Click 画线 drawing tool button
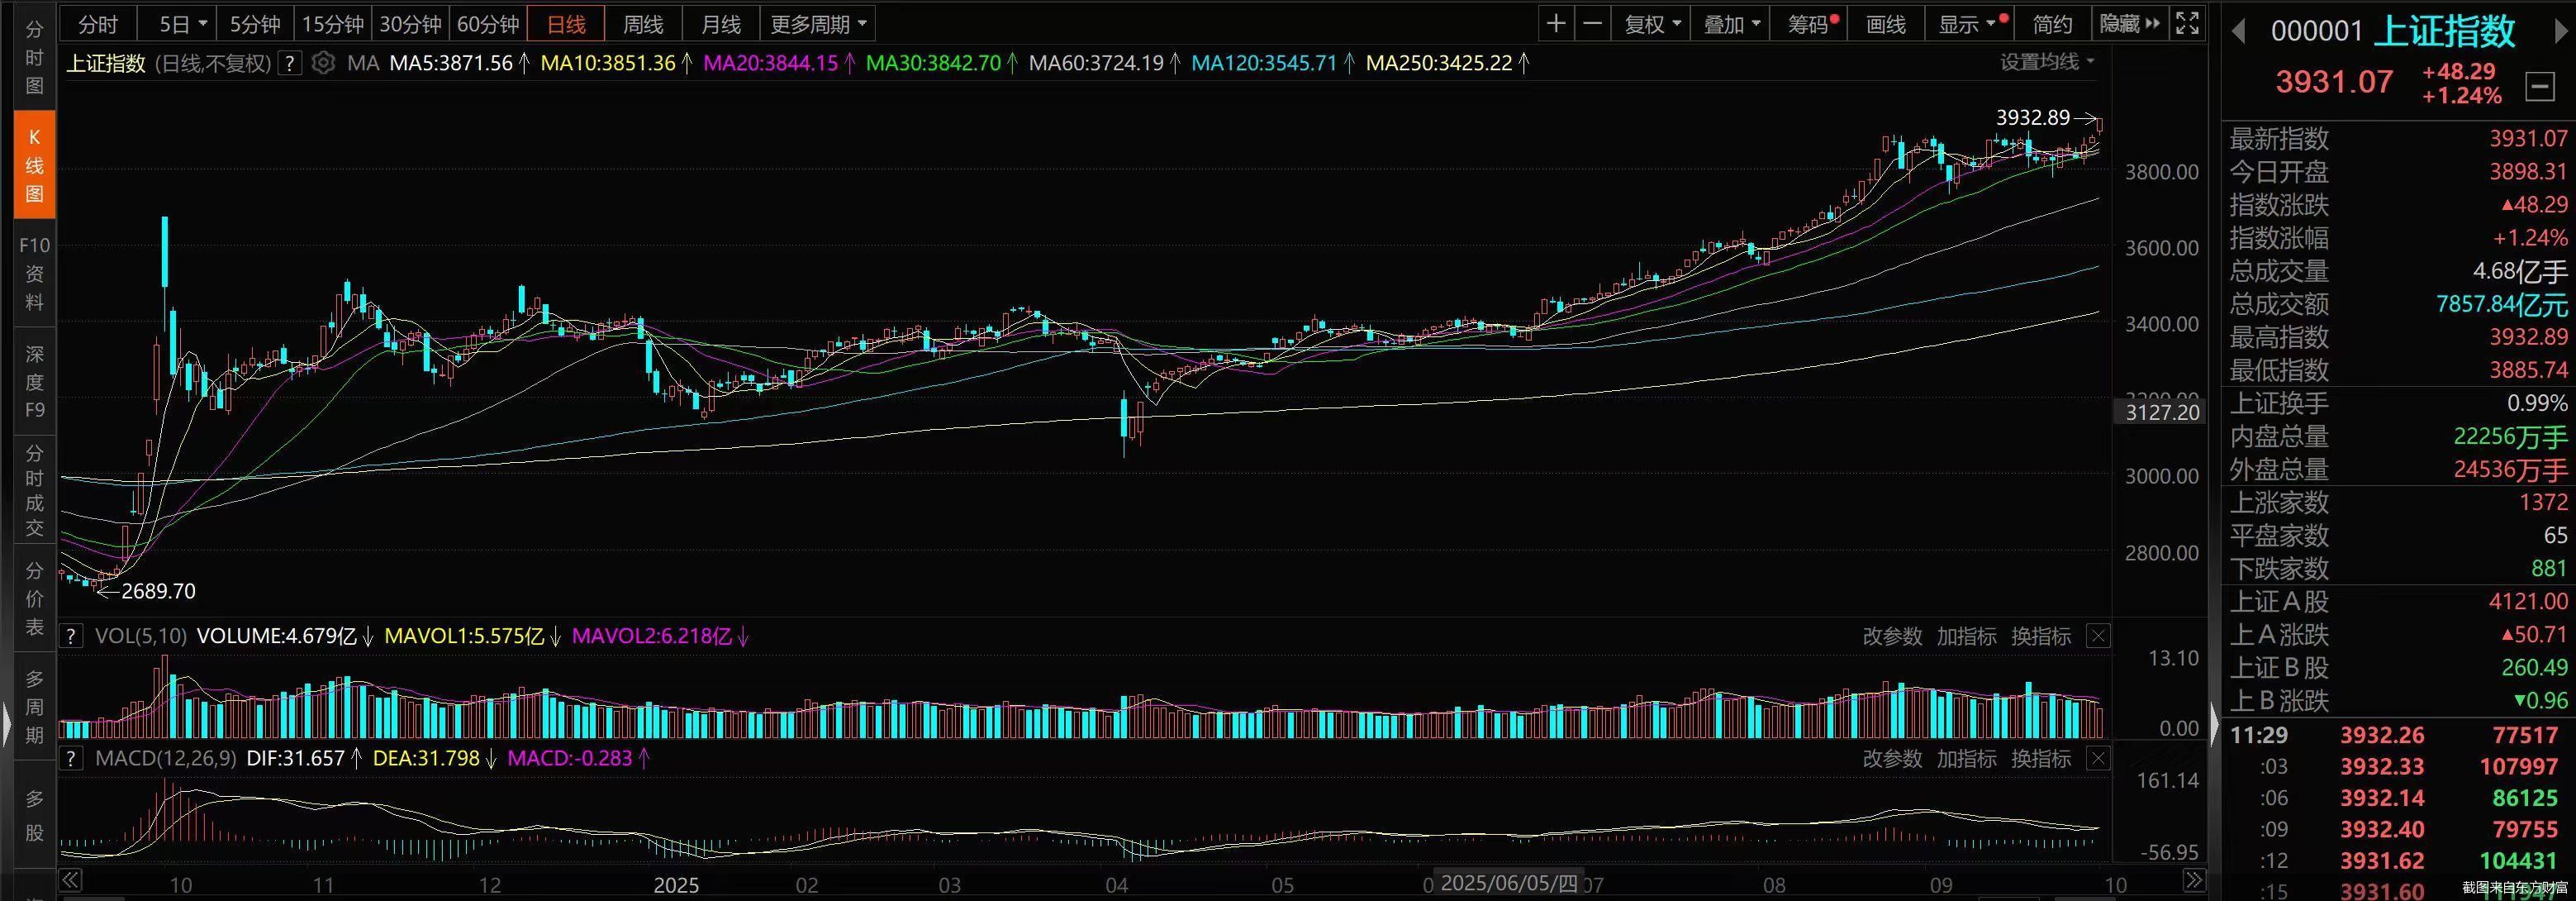The width and height of the screenshot is (2576, 901). click(x=1885, y=24)
